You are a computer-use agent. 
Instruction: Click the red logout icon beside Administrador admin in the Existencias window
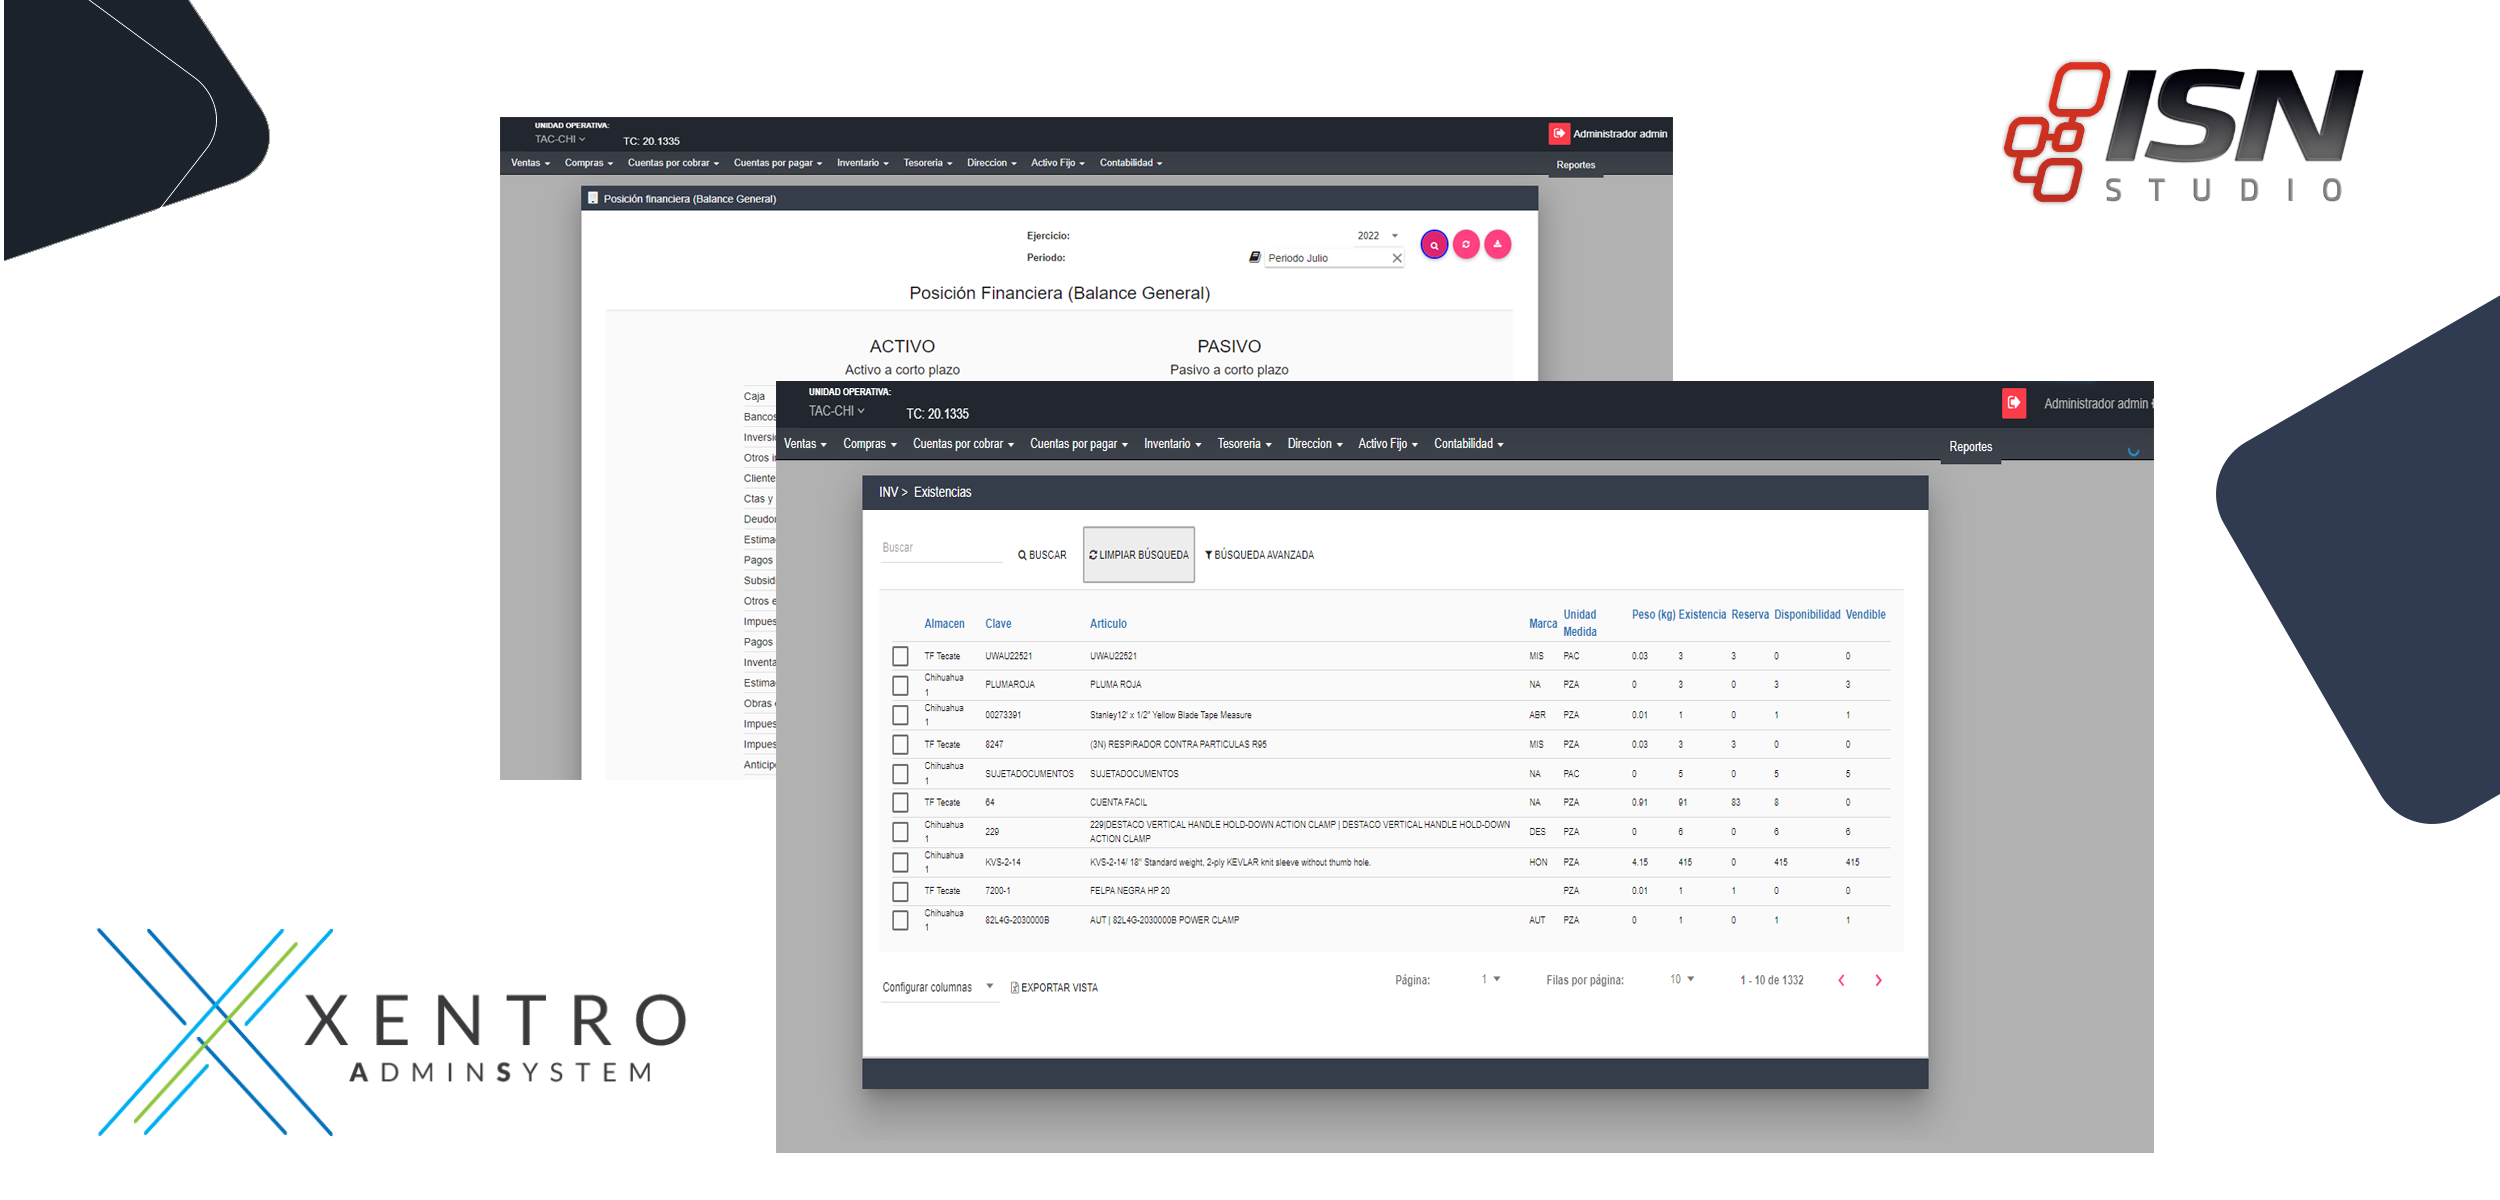coord(2014,403)
